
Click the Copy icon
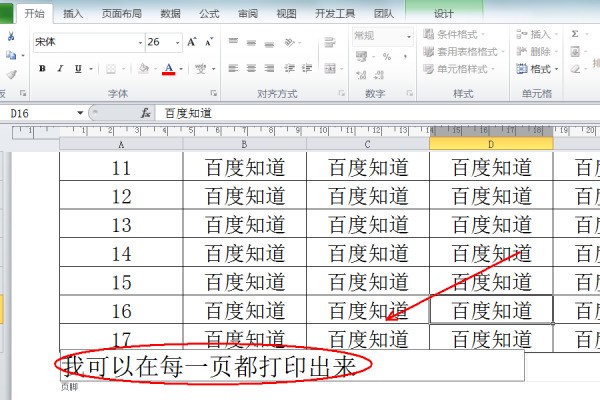tap(11, 56)
